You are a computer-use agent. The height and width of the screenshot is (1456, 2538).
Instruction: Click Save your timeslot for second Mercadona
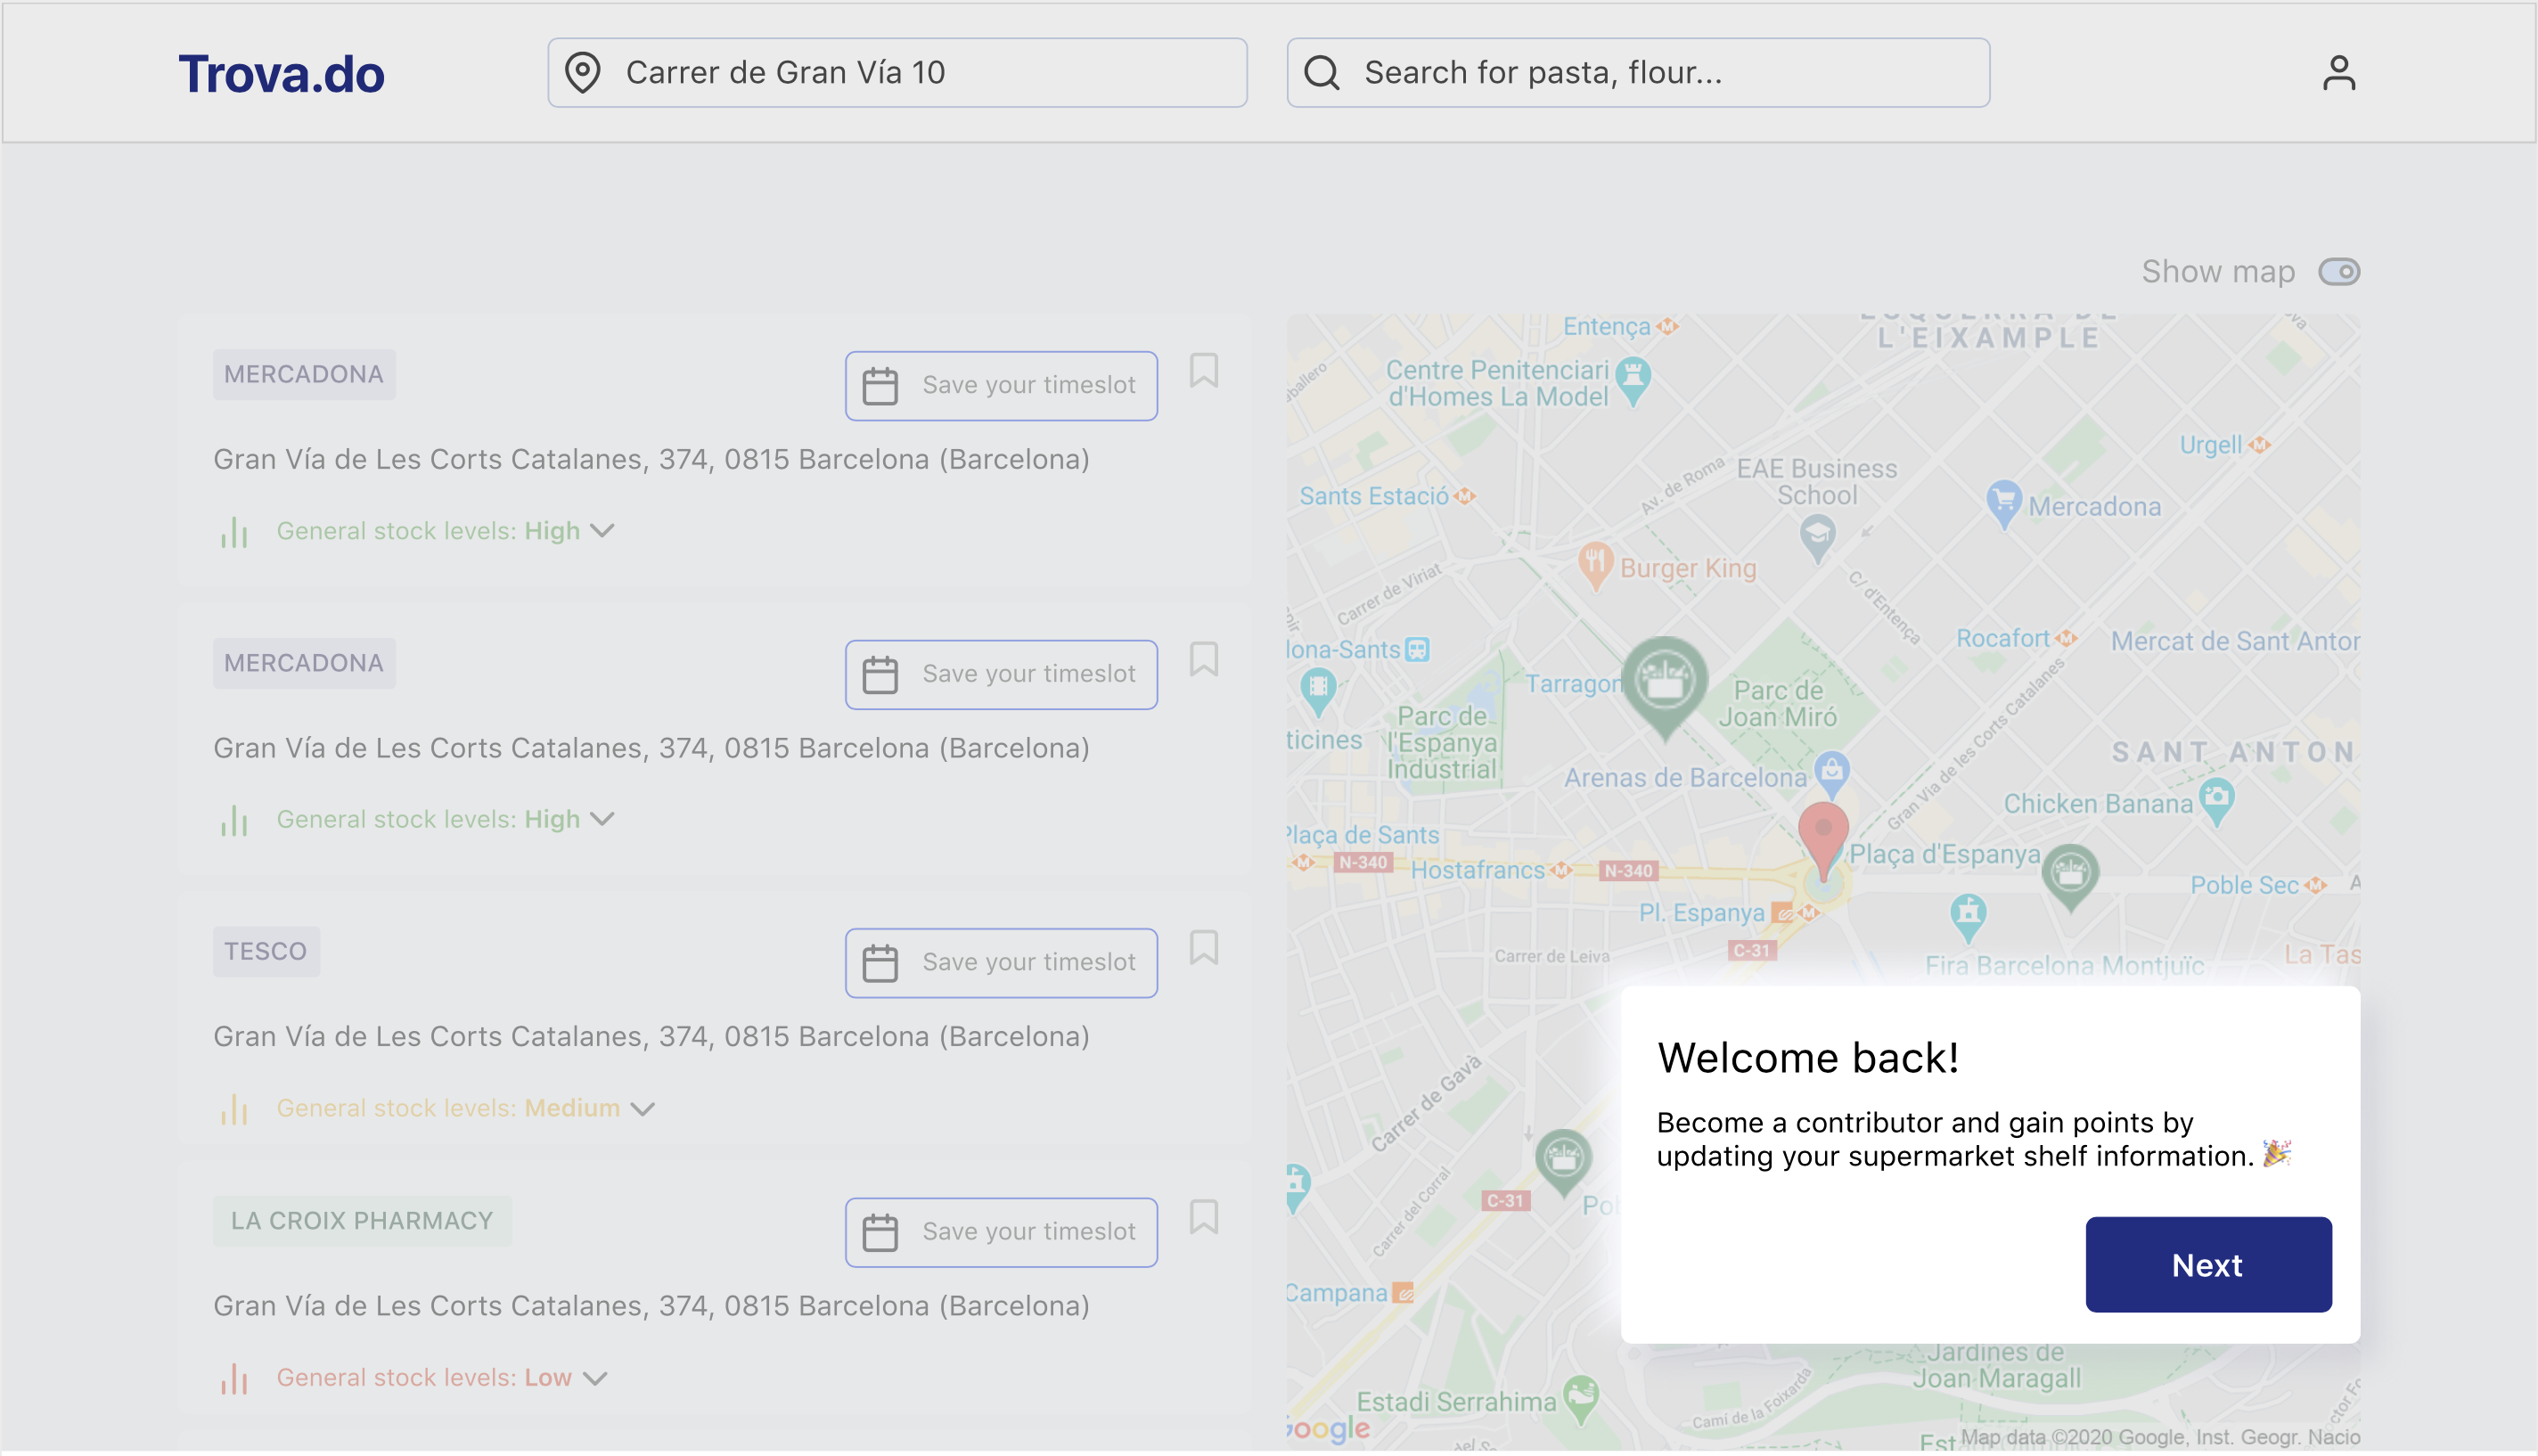(x=1001, y=674)
